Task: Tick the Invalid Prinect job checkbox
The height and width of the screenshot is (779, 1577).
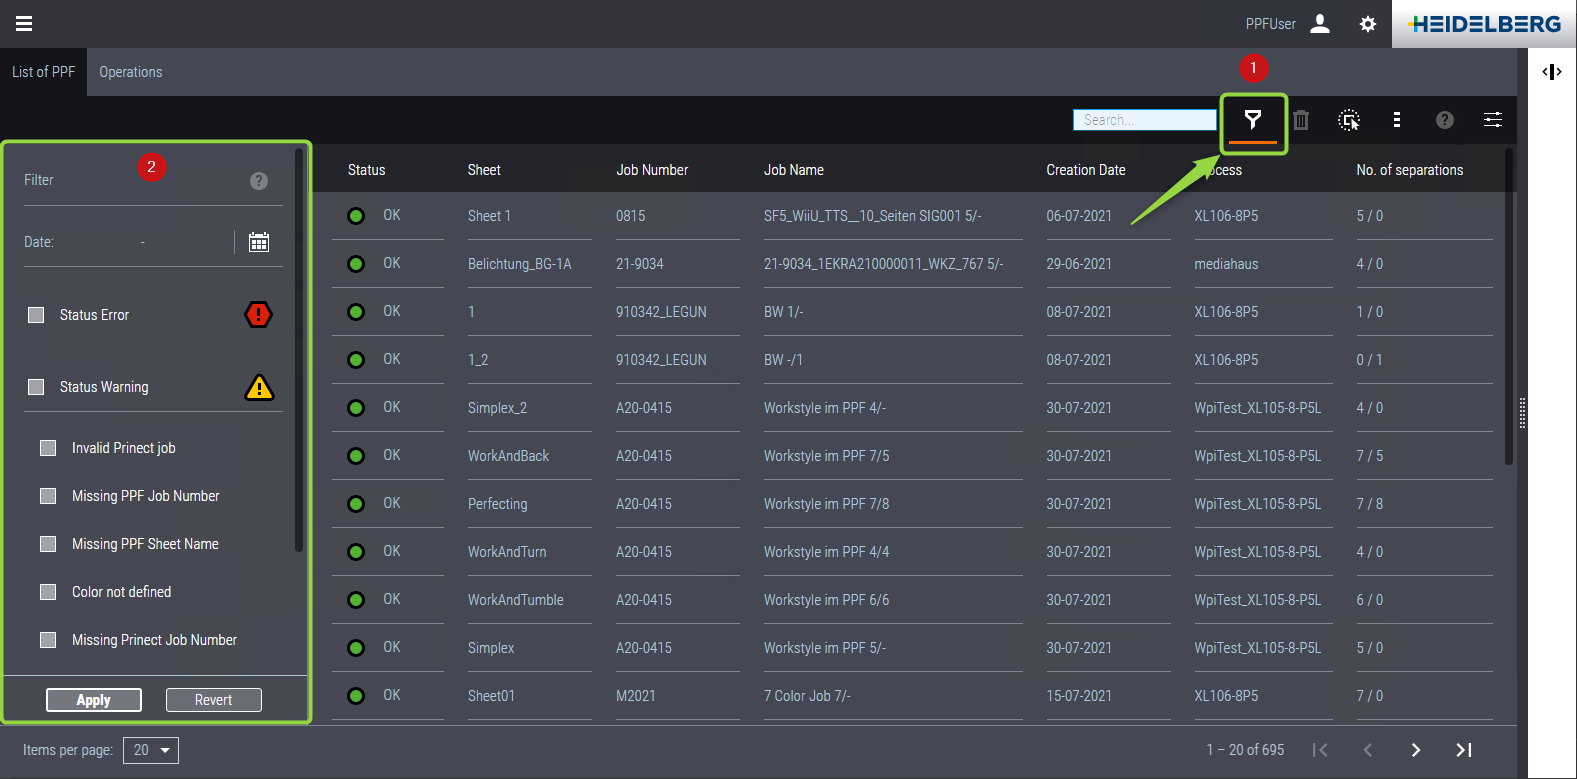Action: (x=48, y=448)
